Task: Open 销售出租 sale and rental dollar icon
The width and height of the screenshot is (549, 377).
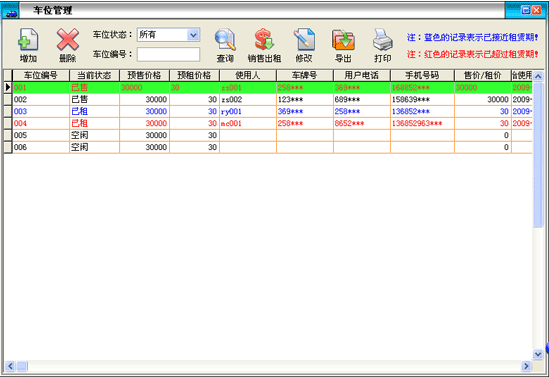Action: [x=264, y=39]
